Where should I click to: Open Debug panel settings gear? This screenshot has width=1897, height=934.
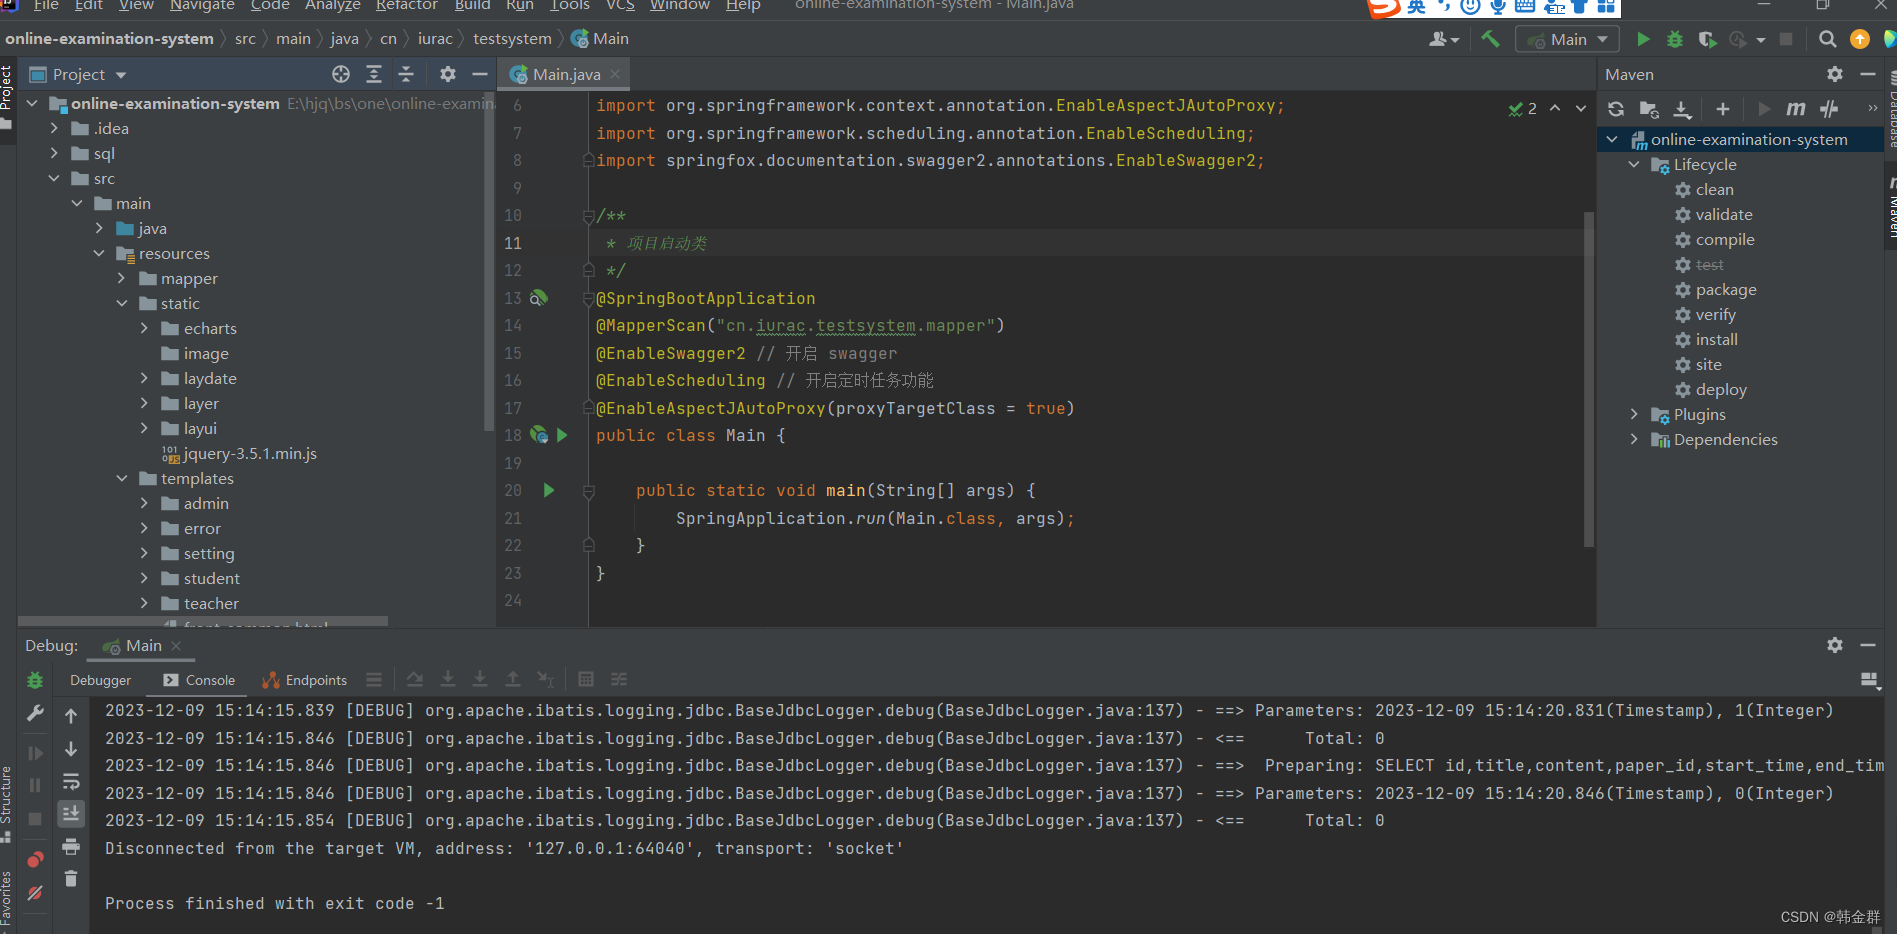click(1834, 645)
